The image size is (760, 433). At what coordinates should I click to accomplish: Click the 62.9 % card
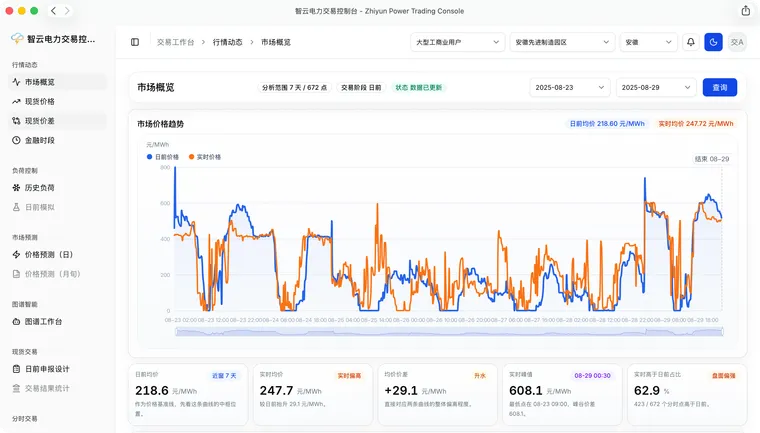[x=687, y=395]
